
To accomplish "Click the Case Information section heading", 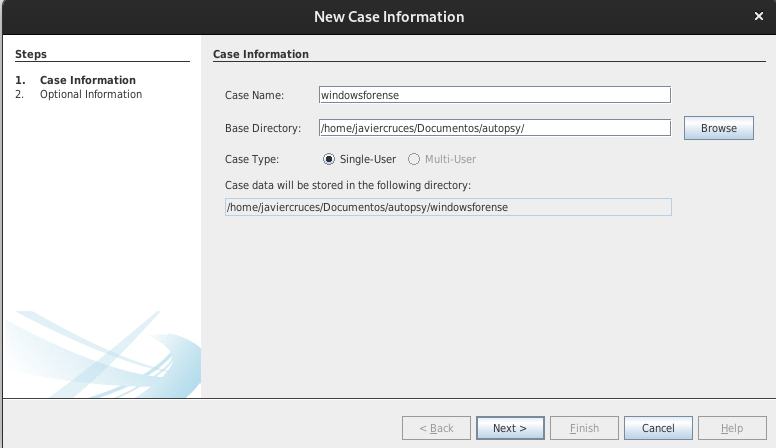I will [x=261, y=54].
